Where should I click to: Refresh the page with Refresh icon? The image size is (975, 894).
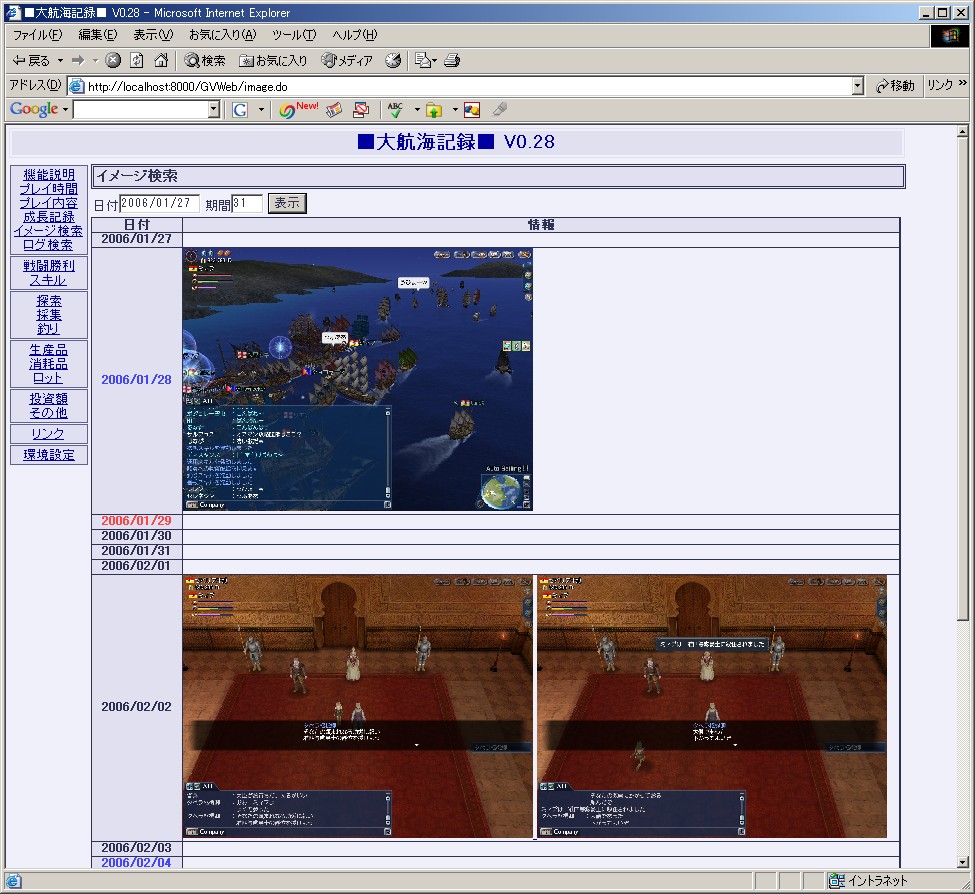(137, 60)
